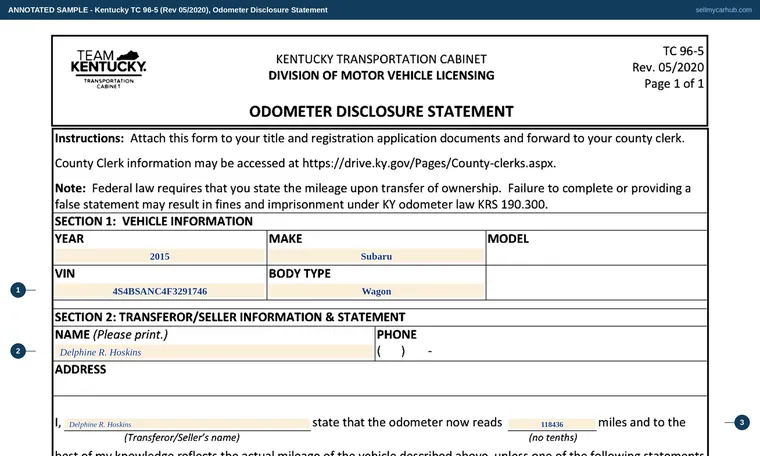Viewport: 760px width, 456px height.
Task: Click the sellmycarhub.com text in the header
Action: [x=724, y=10]
